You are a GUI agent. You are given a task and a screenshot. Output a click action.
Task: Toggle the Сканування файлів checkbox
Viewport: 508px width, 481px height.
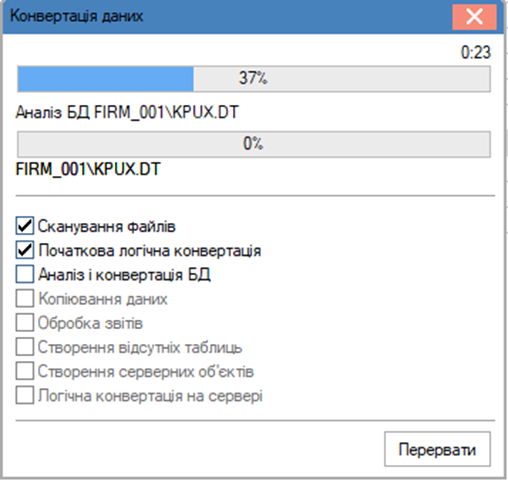25,226
